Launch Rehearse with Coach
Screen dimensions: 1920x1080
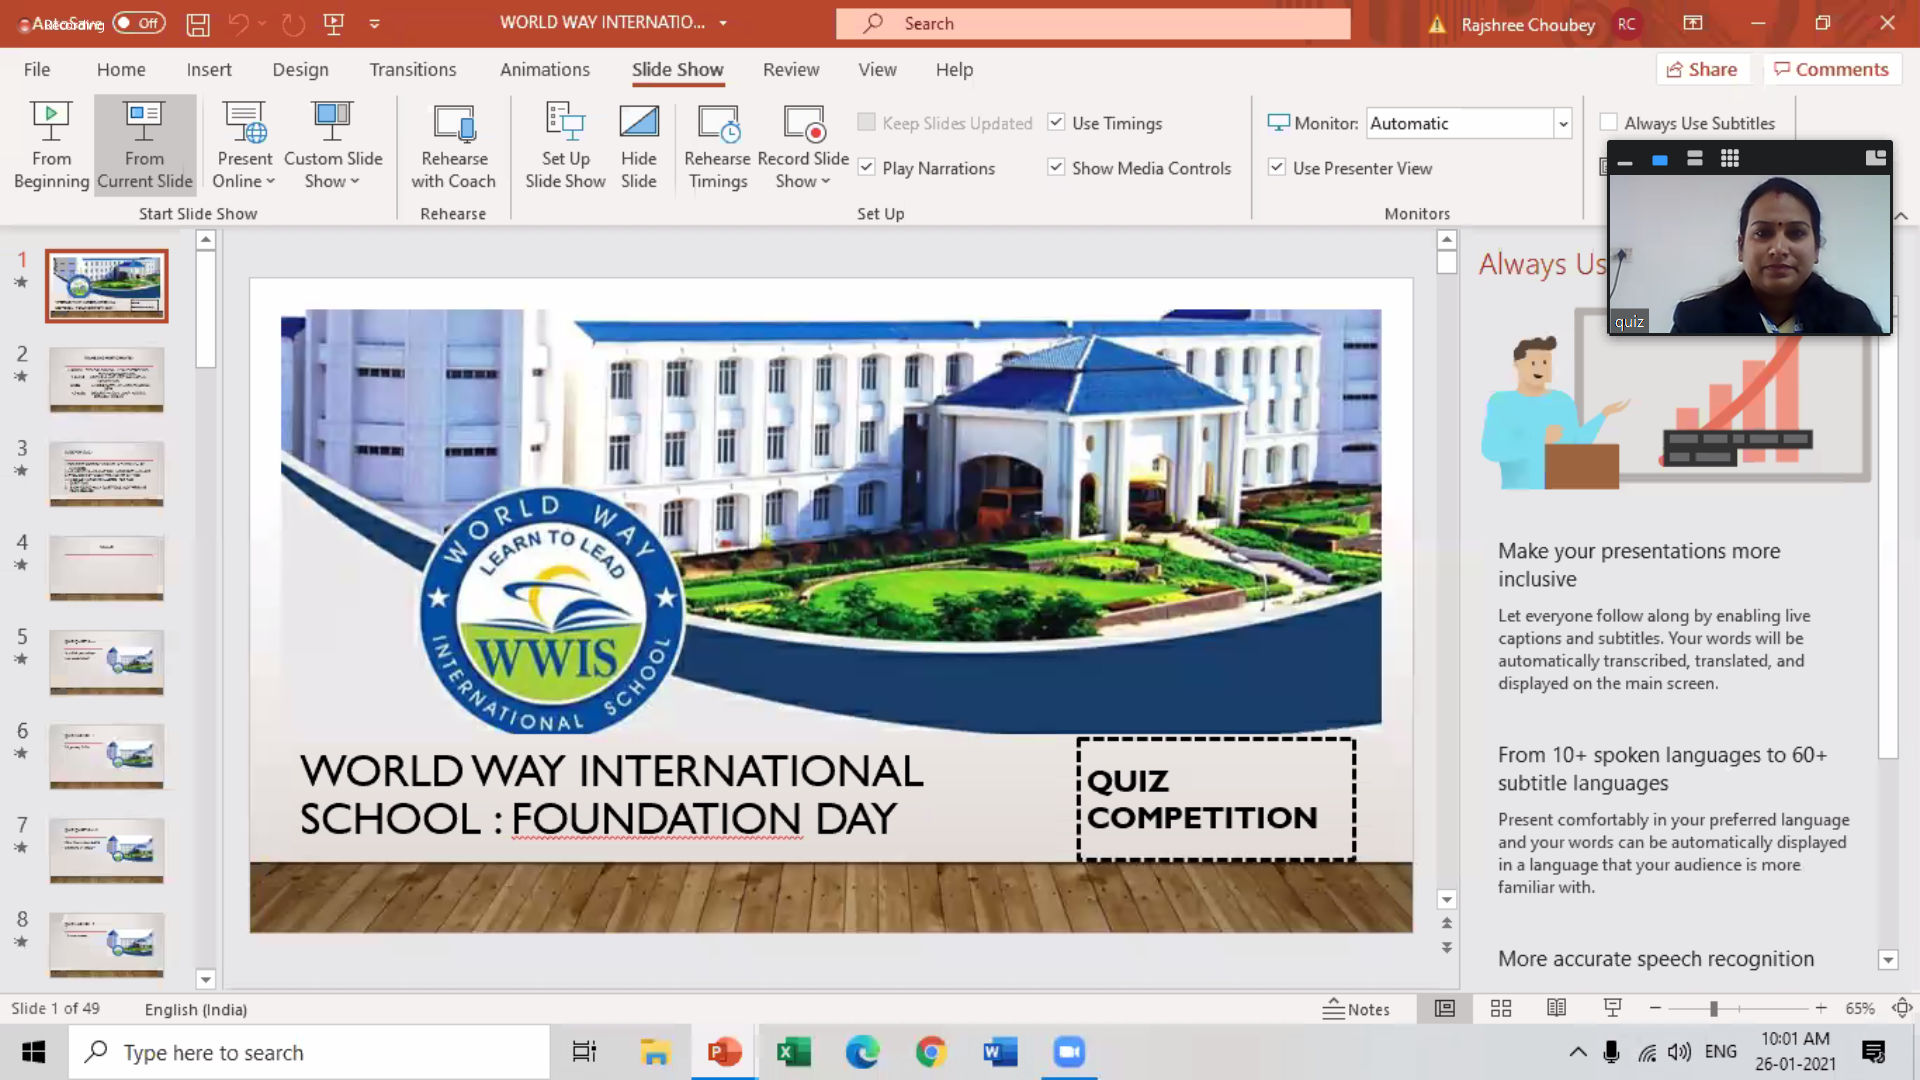point(453,145)
